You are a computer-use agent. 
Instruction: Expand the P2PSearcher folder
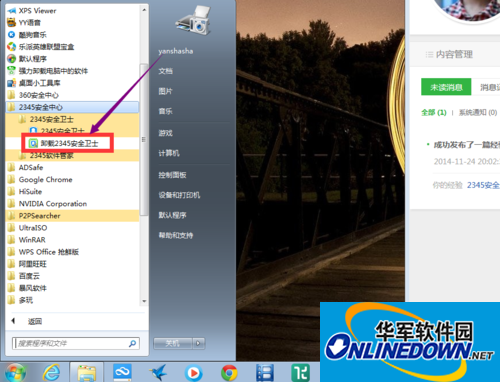[72, 216]
